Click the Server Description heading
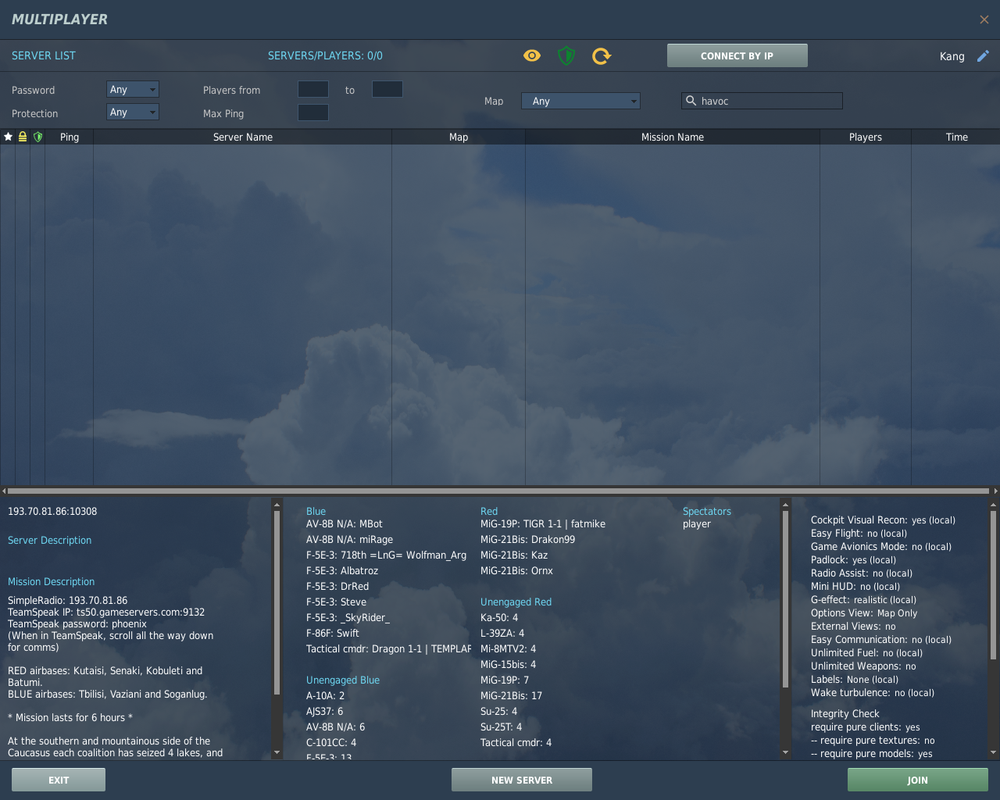The height and width of the screenshot is (800, 1000). click(x=50, y=540)
